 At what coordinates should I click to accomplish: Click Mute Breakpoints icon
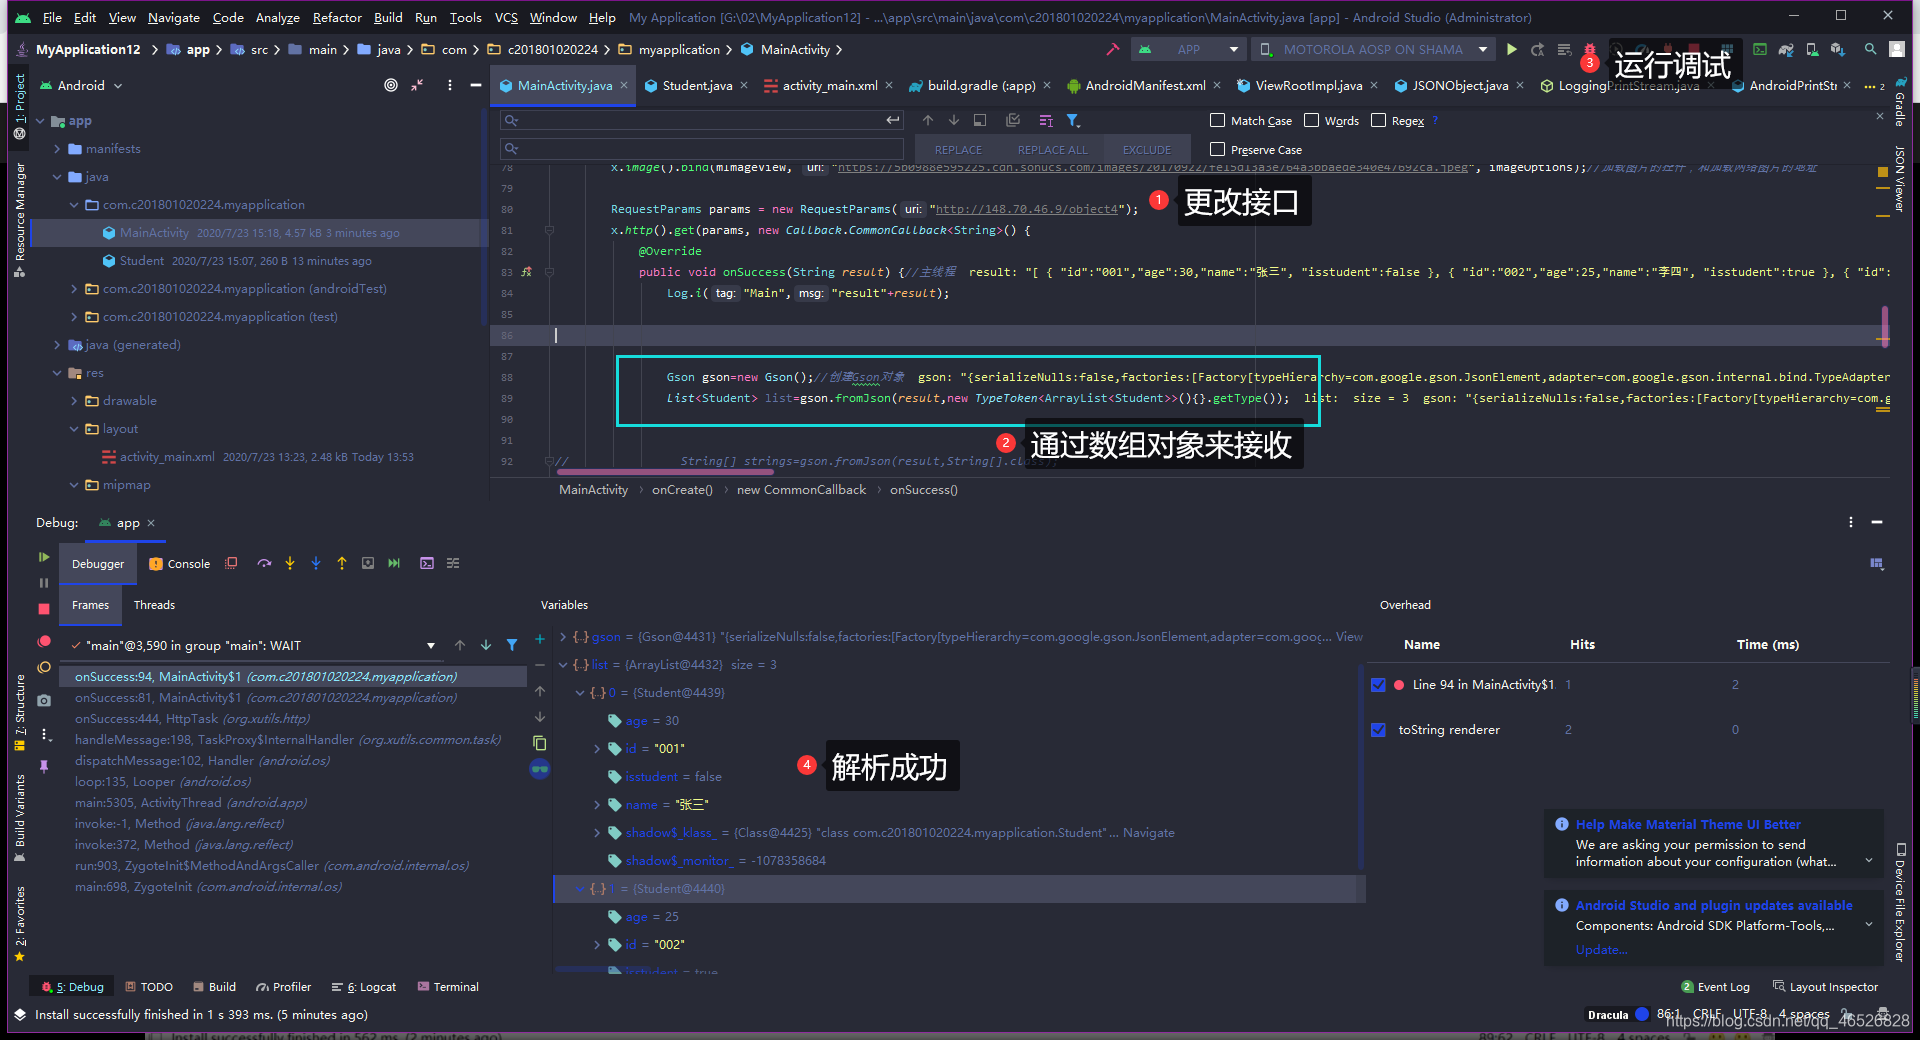[x=44, y=667]
